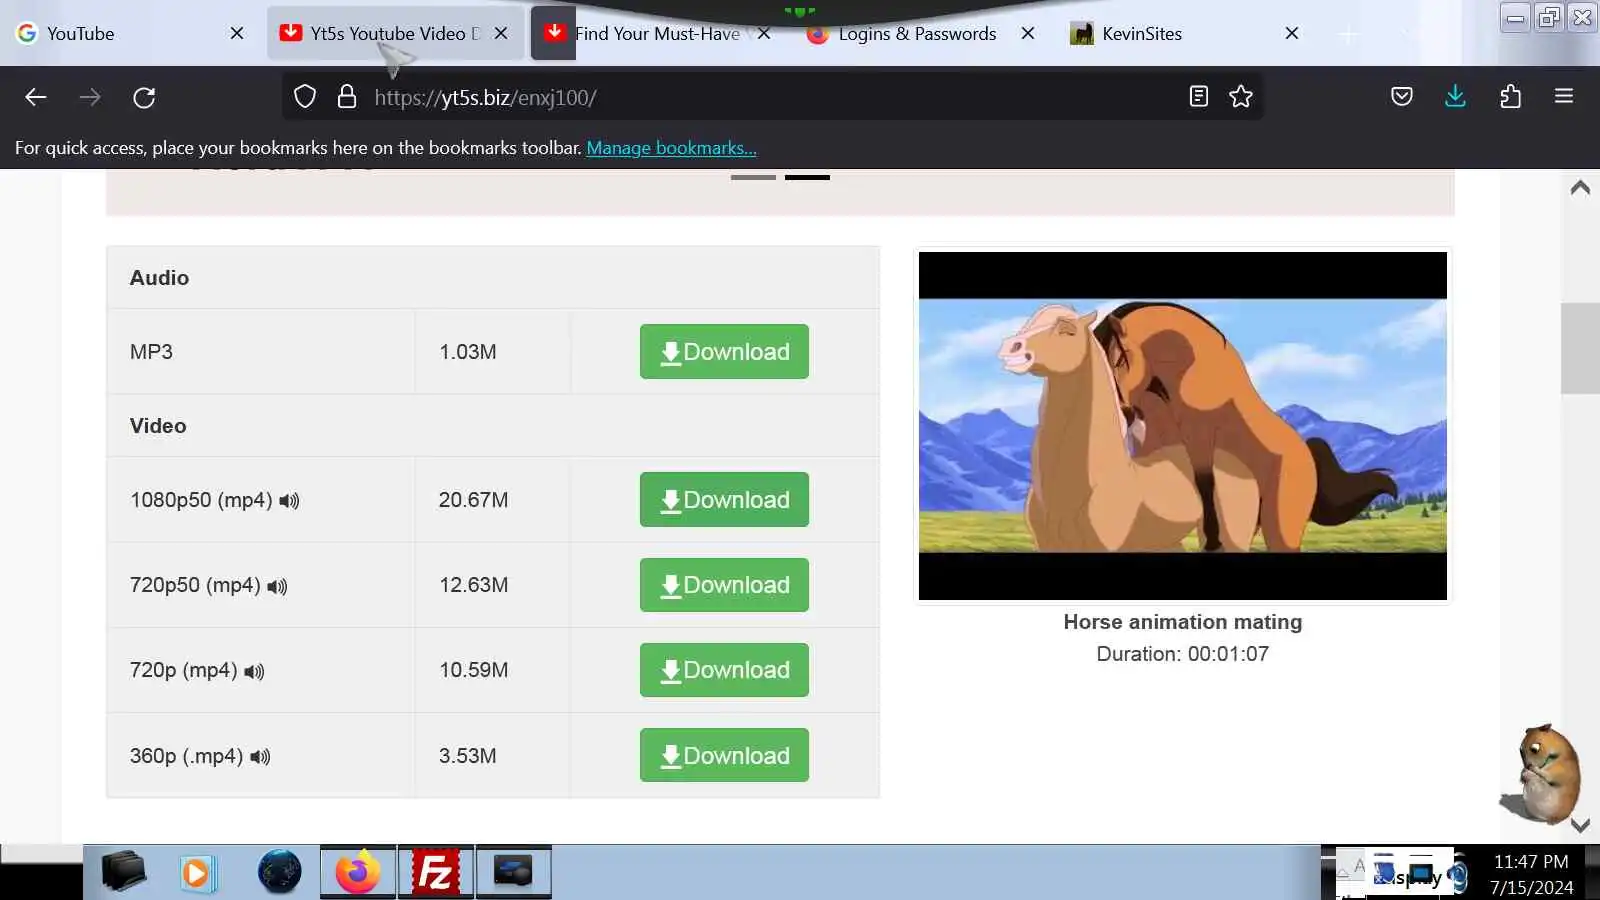
Task: Close the Yt5s tab
Action: [501, 33]
